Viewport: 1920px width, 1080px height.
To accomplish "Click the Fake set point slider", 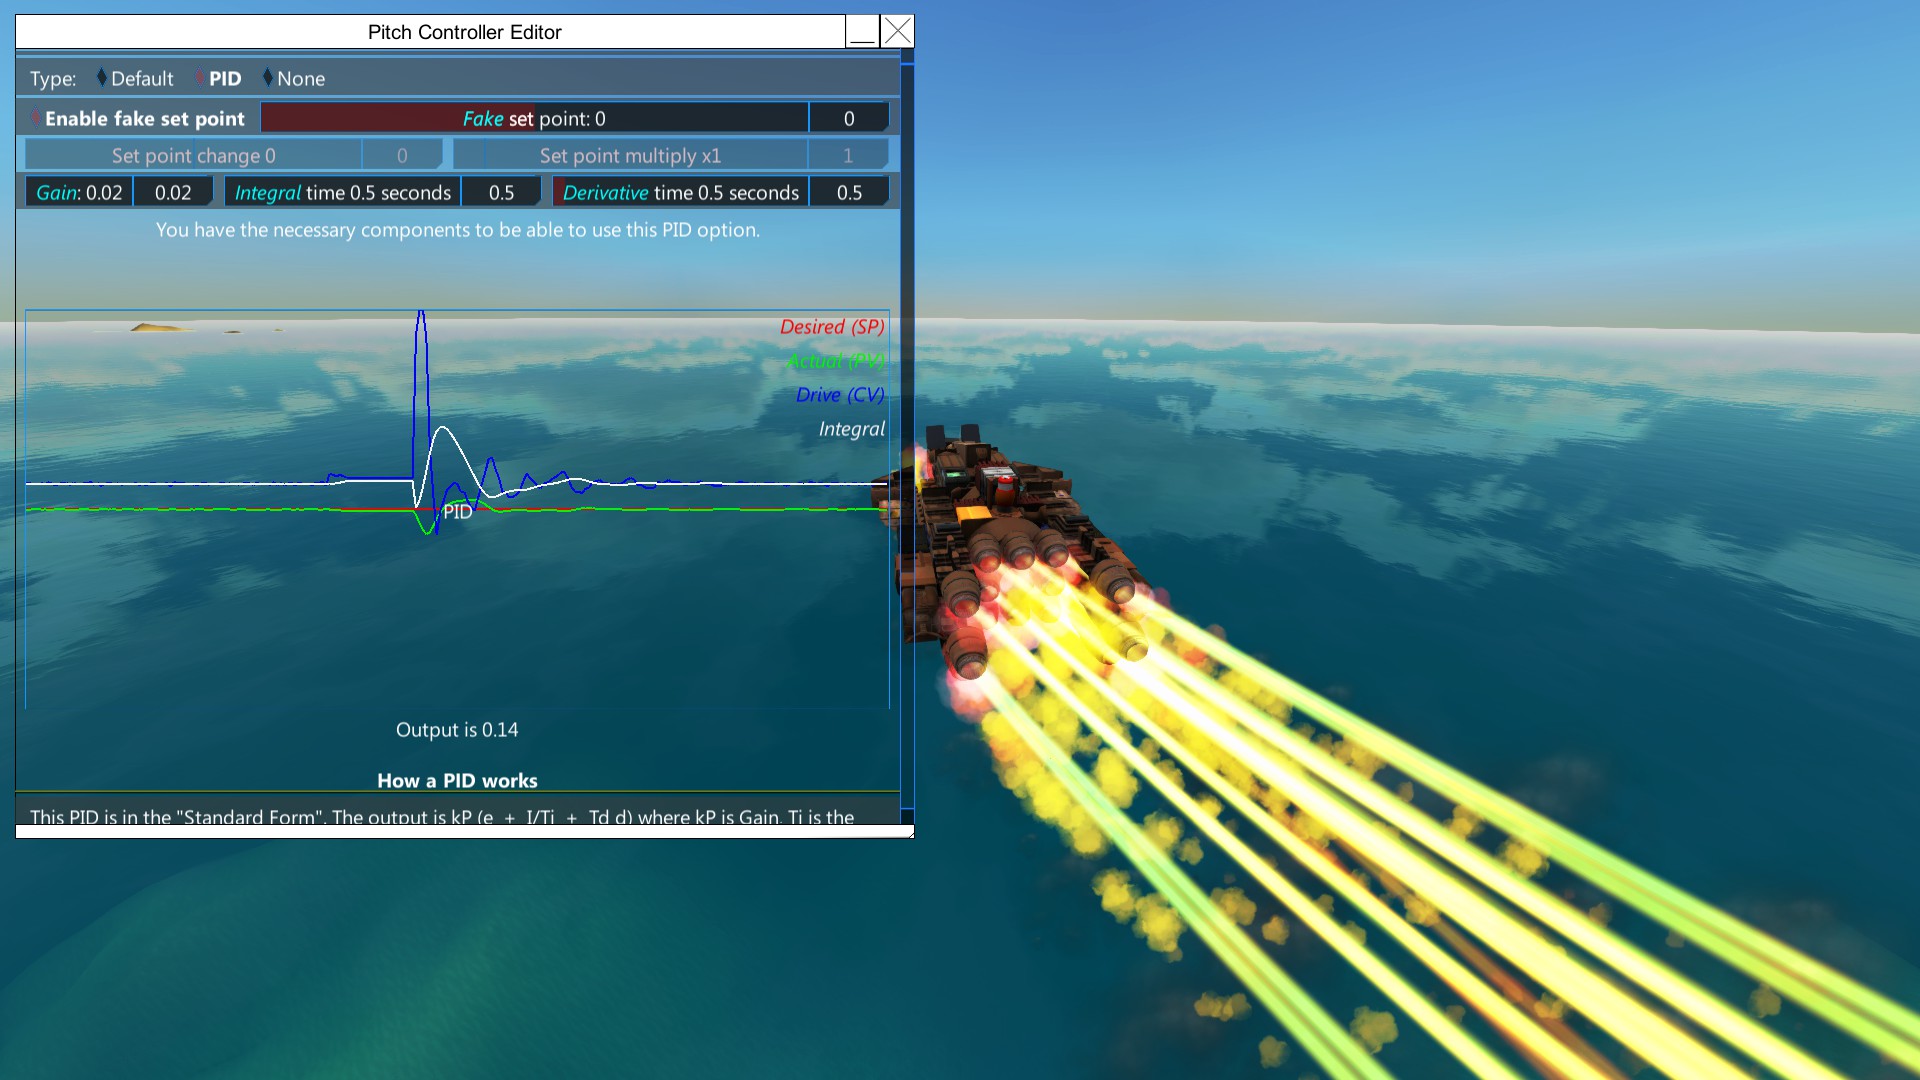I will (x=534, y=119).
